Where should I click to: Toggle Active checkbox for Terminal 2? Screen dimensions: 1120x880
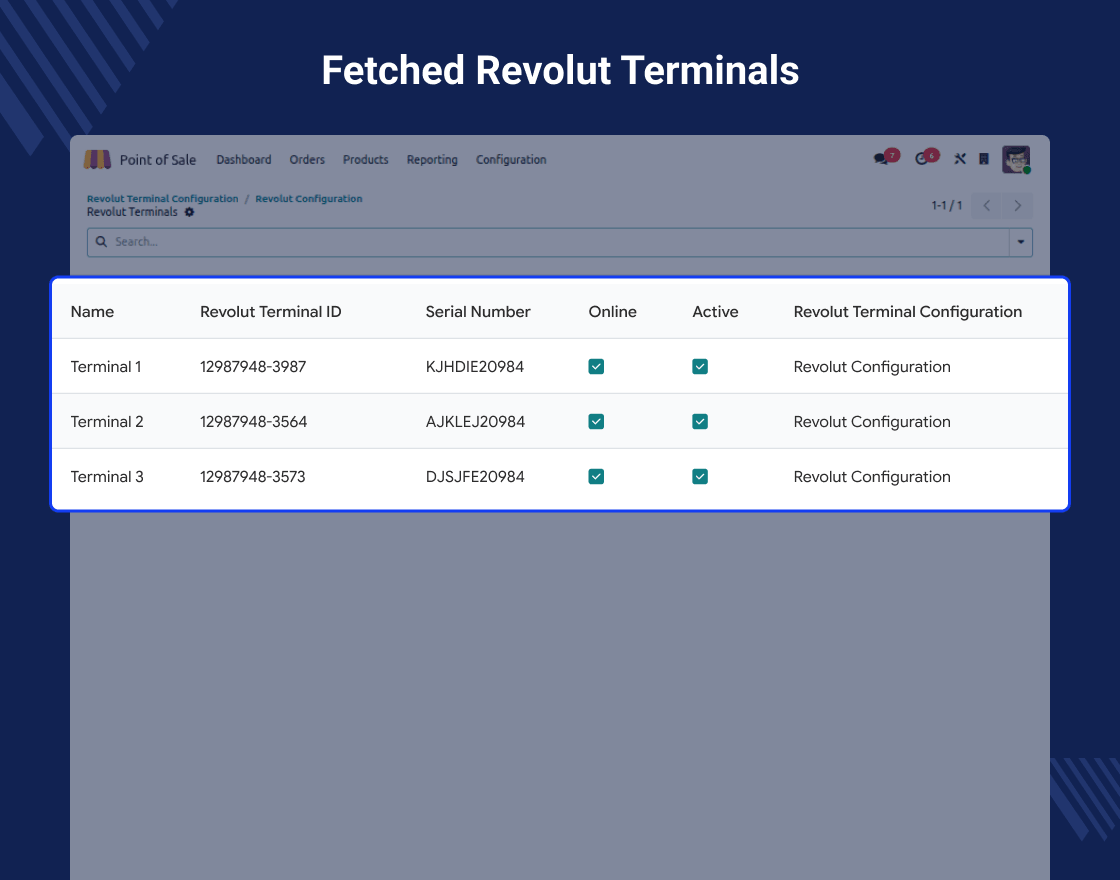pyautogui.click(x=700, y=421)
